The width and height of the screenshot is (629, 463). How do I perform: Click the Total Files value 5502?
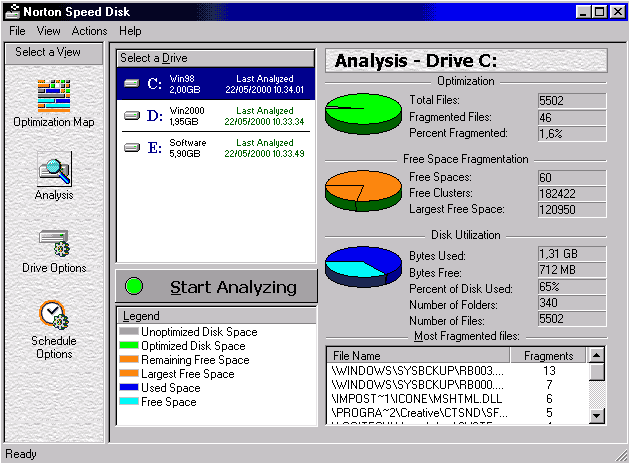click(572, 101)
